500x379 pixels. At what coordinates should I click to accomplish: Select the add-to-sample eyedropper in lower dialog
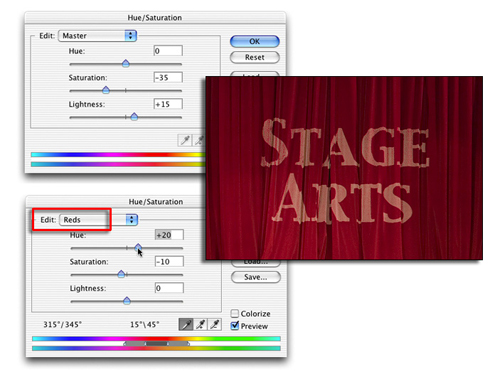click(200, 324)
